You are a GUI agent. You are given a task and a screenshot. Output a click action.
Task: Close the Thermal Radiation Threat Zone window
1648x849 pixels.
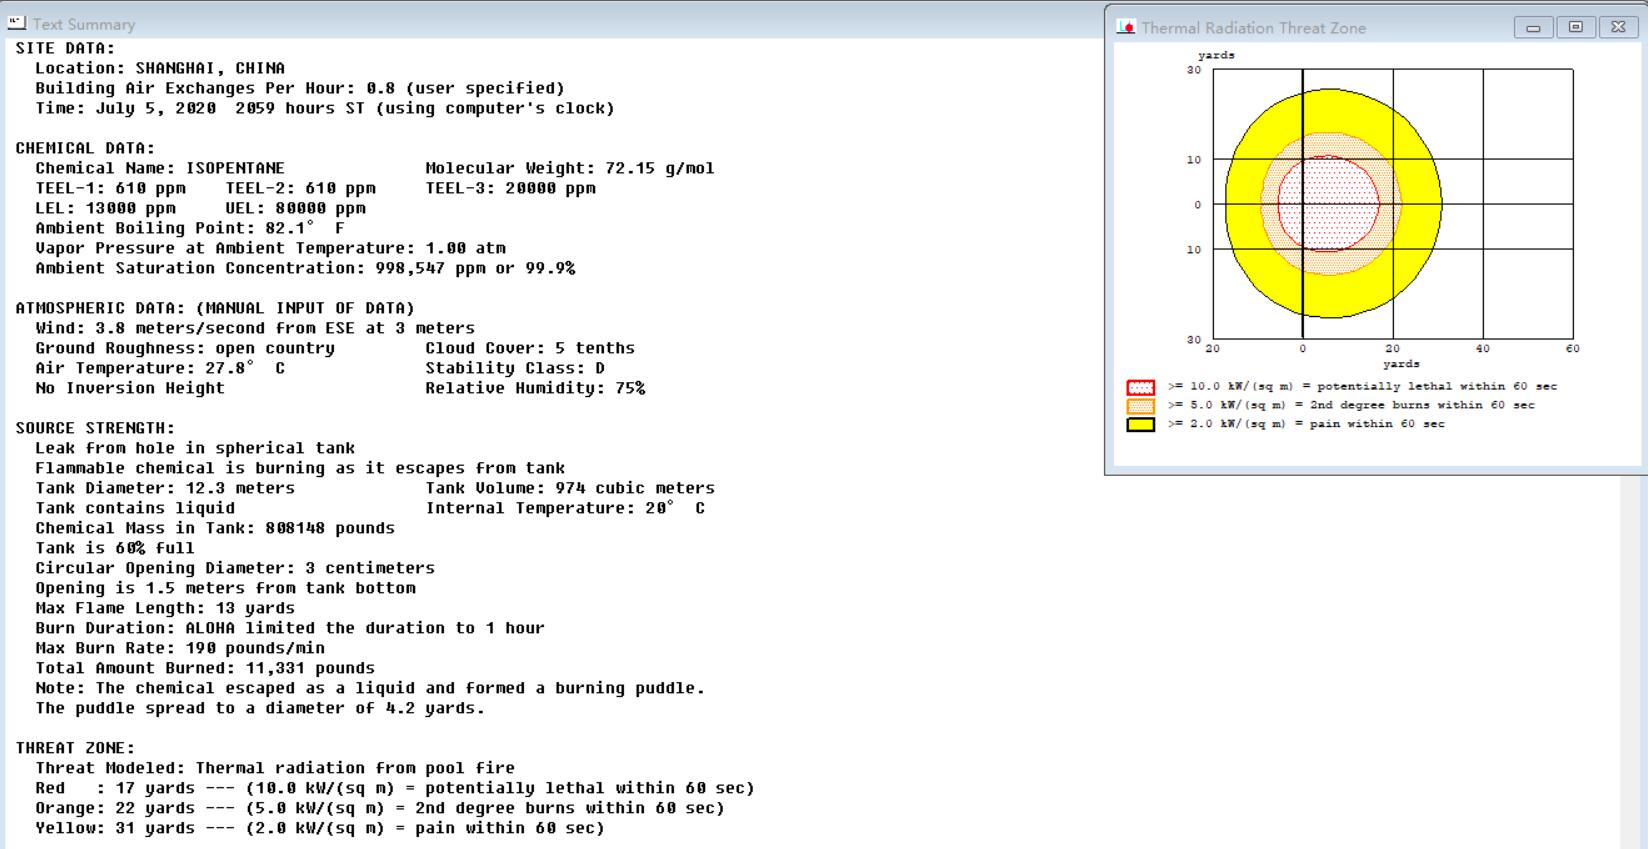coord(1618,28)
